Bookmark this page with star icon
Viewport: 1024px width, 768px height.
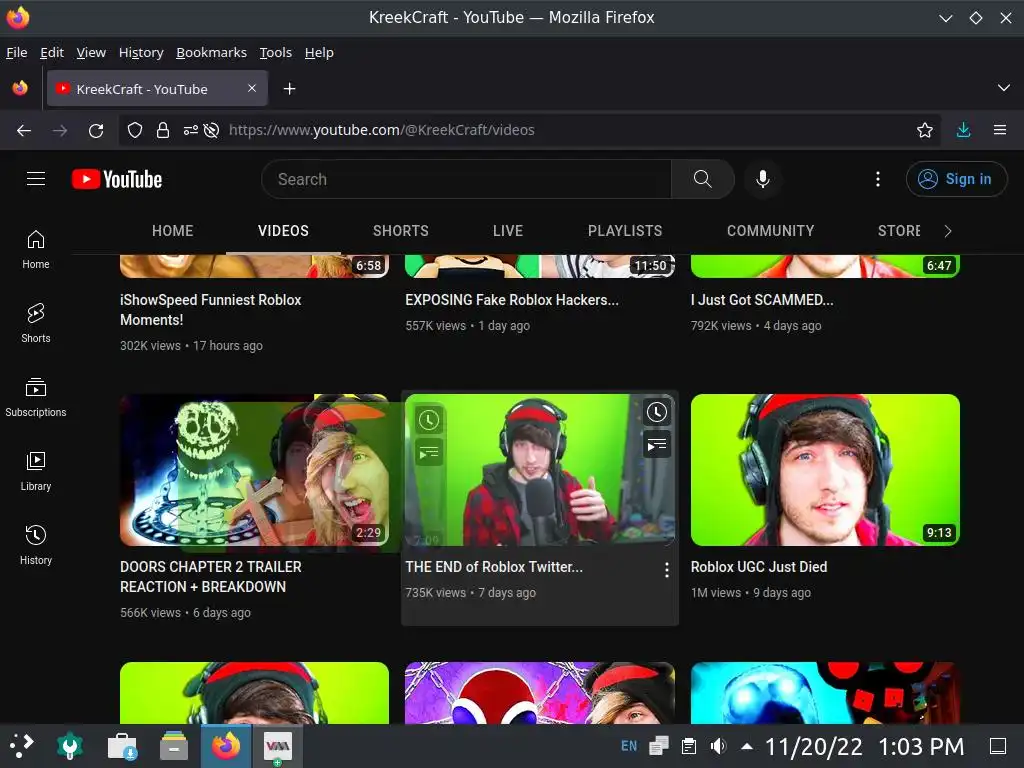click(924, 131)
